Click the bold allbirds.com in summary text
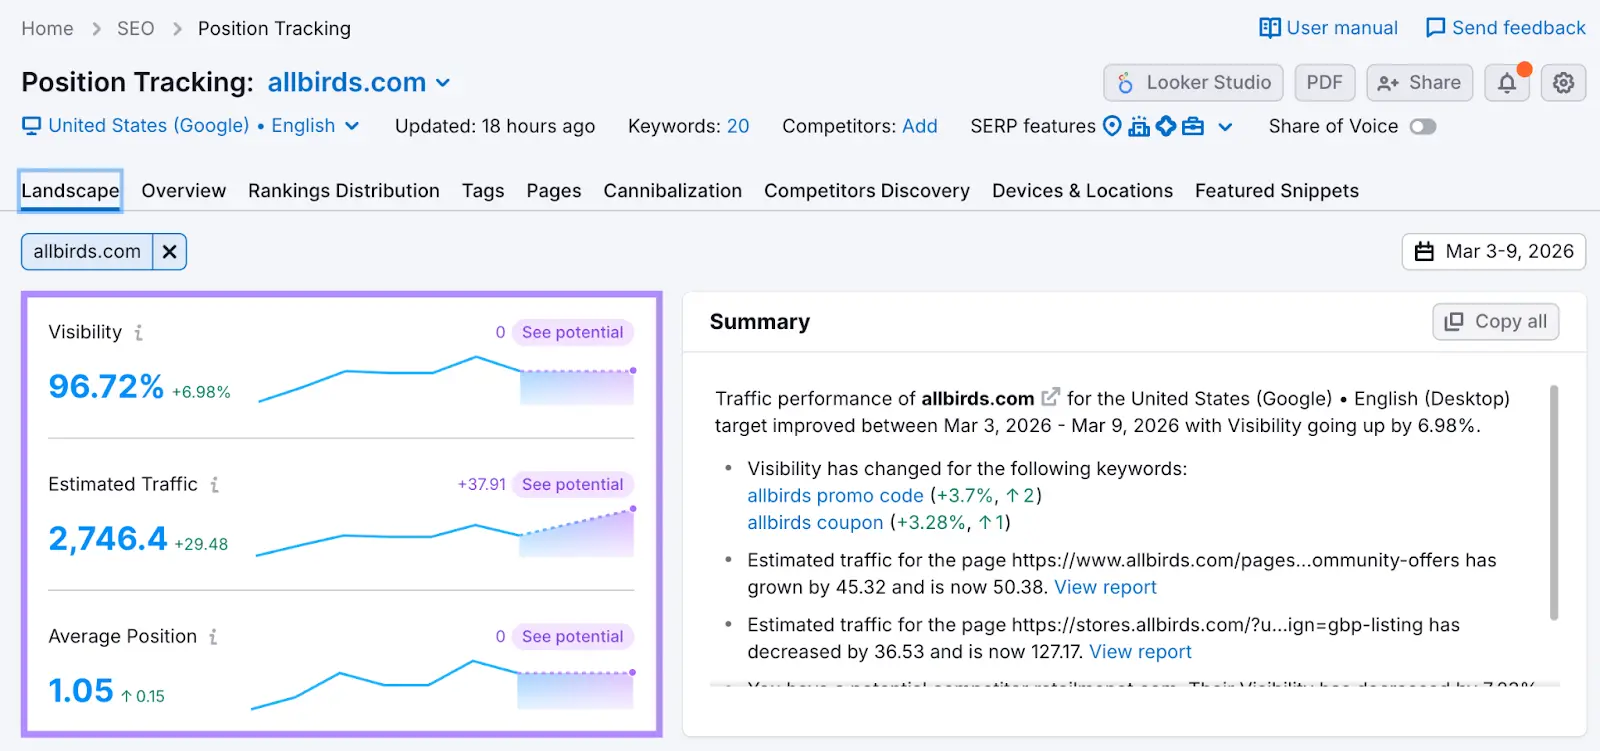Viewport: 1600px width, 751px height. point(978,399)
